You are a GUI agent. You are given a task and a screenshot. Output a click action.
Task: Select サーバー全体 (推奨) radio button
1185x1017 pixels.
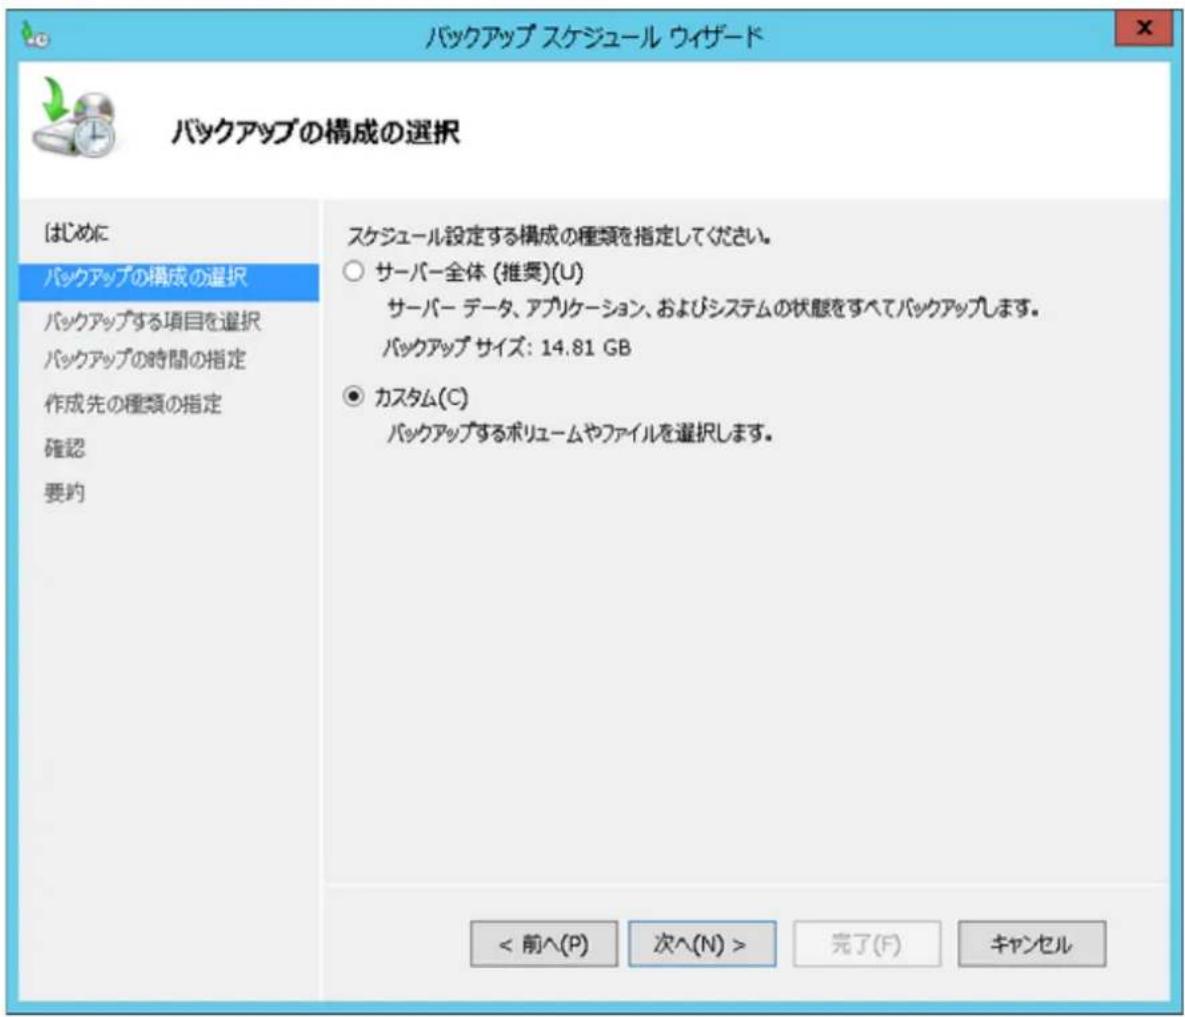(354, 271)
